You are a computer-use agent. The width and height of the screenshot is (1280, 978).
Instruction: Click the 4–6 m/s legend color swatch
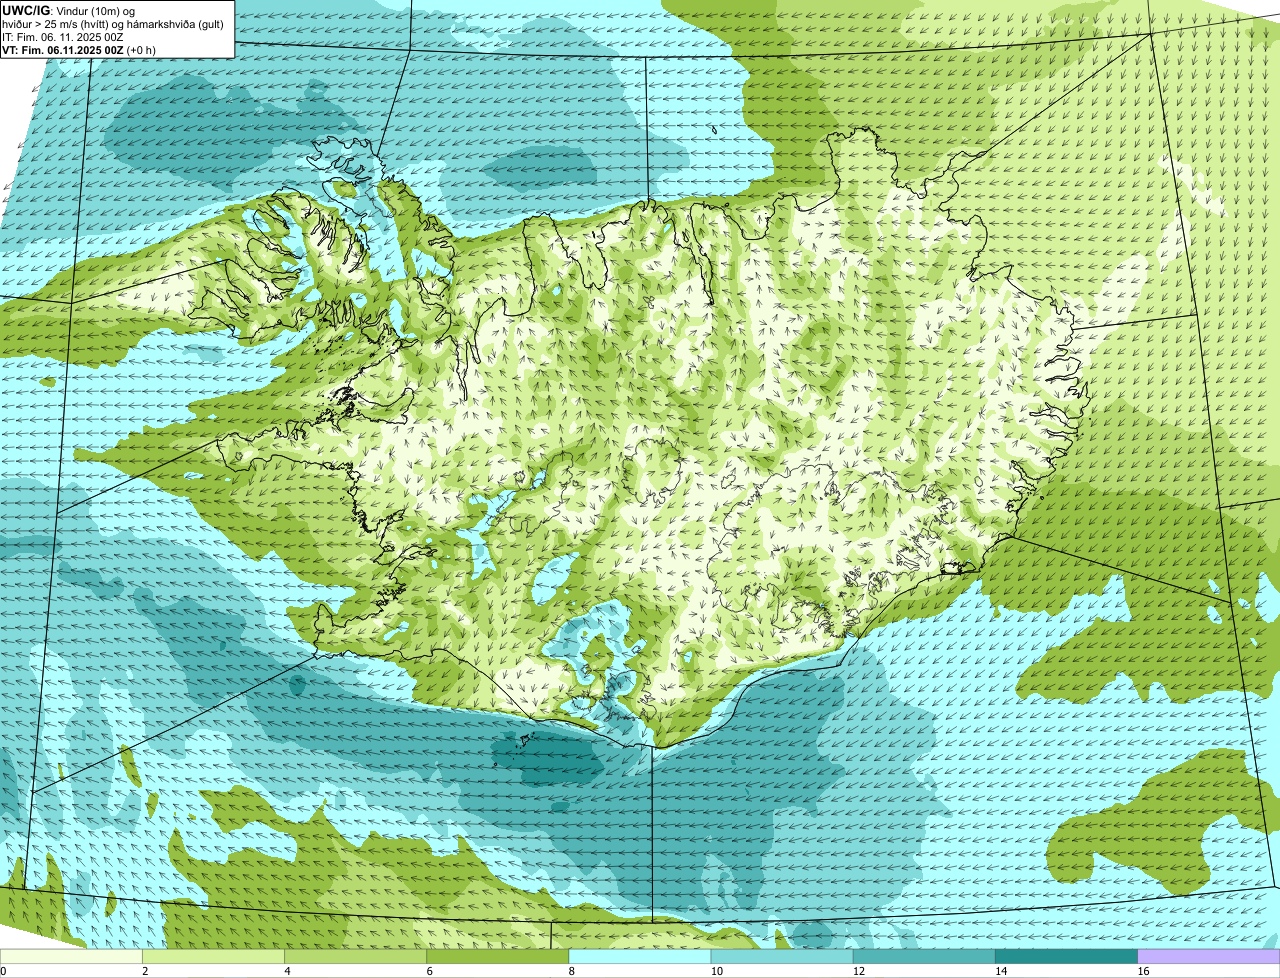356,956
